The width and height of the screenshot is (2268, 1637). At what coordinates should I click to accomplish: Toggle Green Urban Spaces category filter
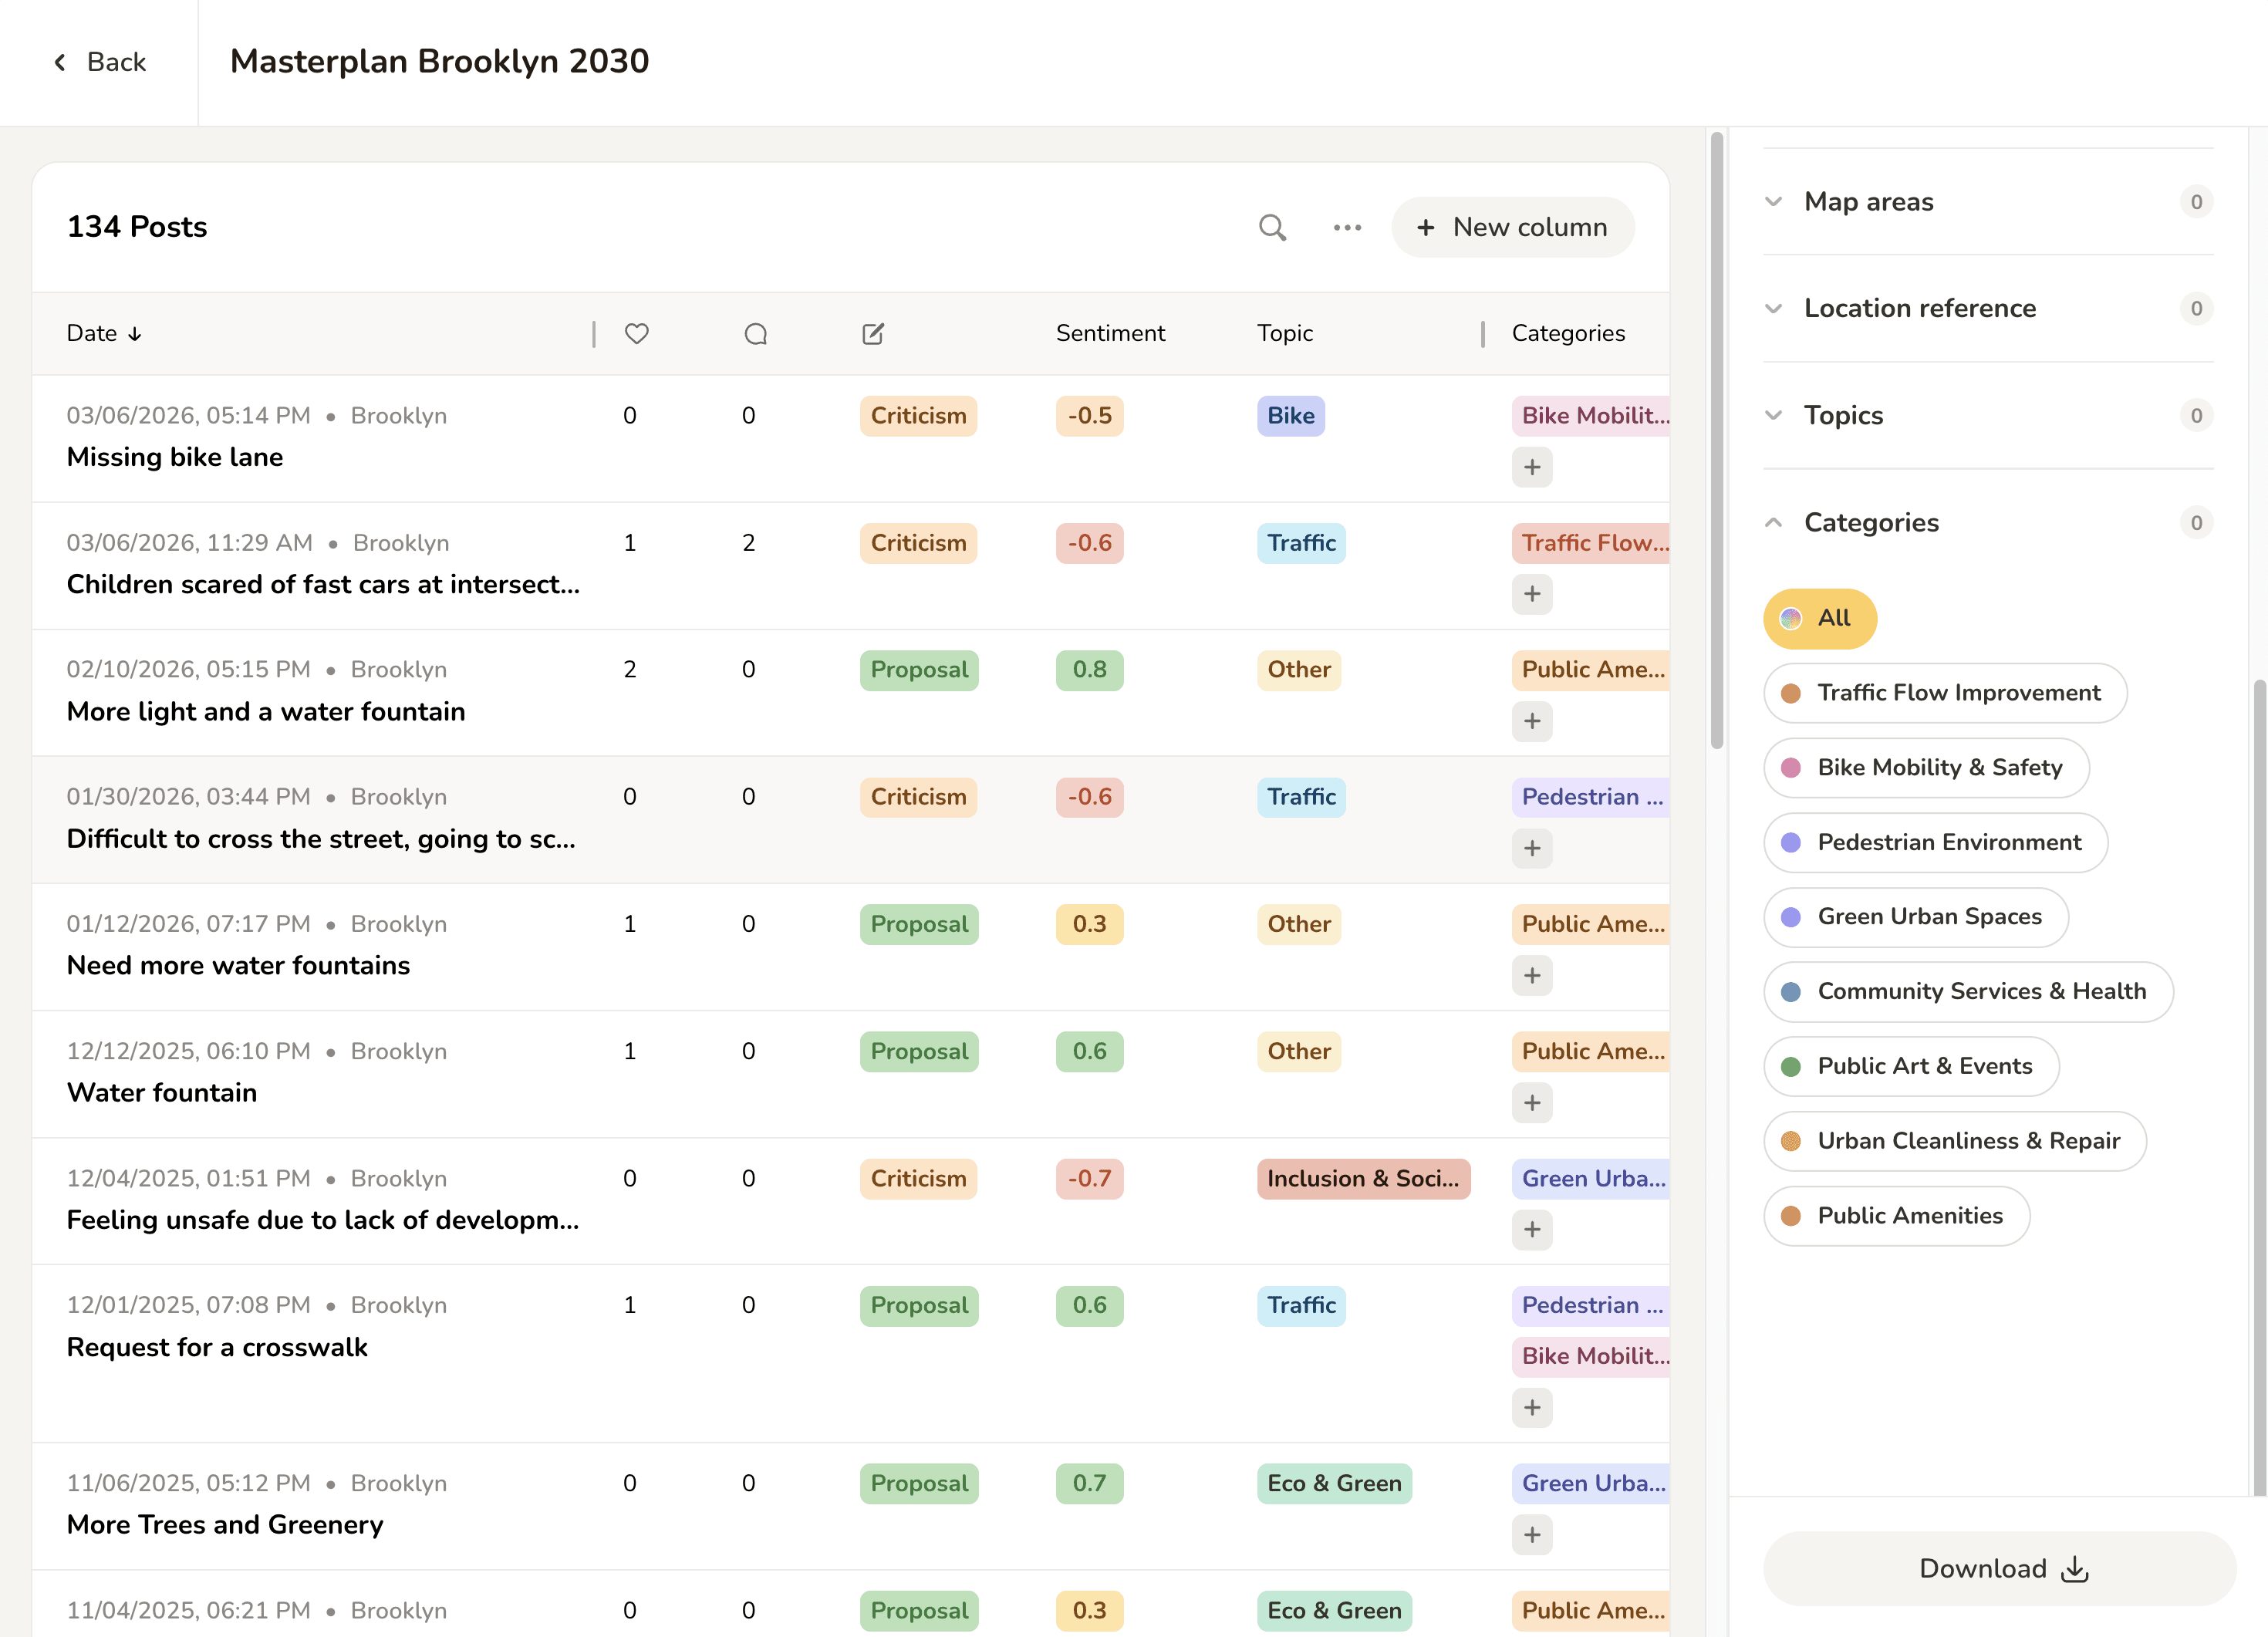1916,917
